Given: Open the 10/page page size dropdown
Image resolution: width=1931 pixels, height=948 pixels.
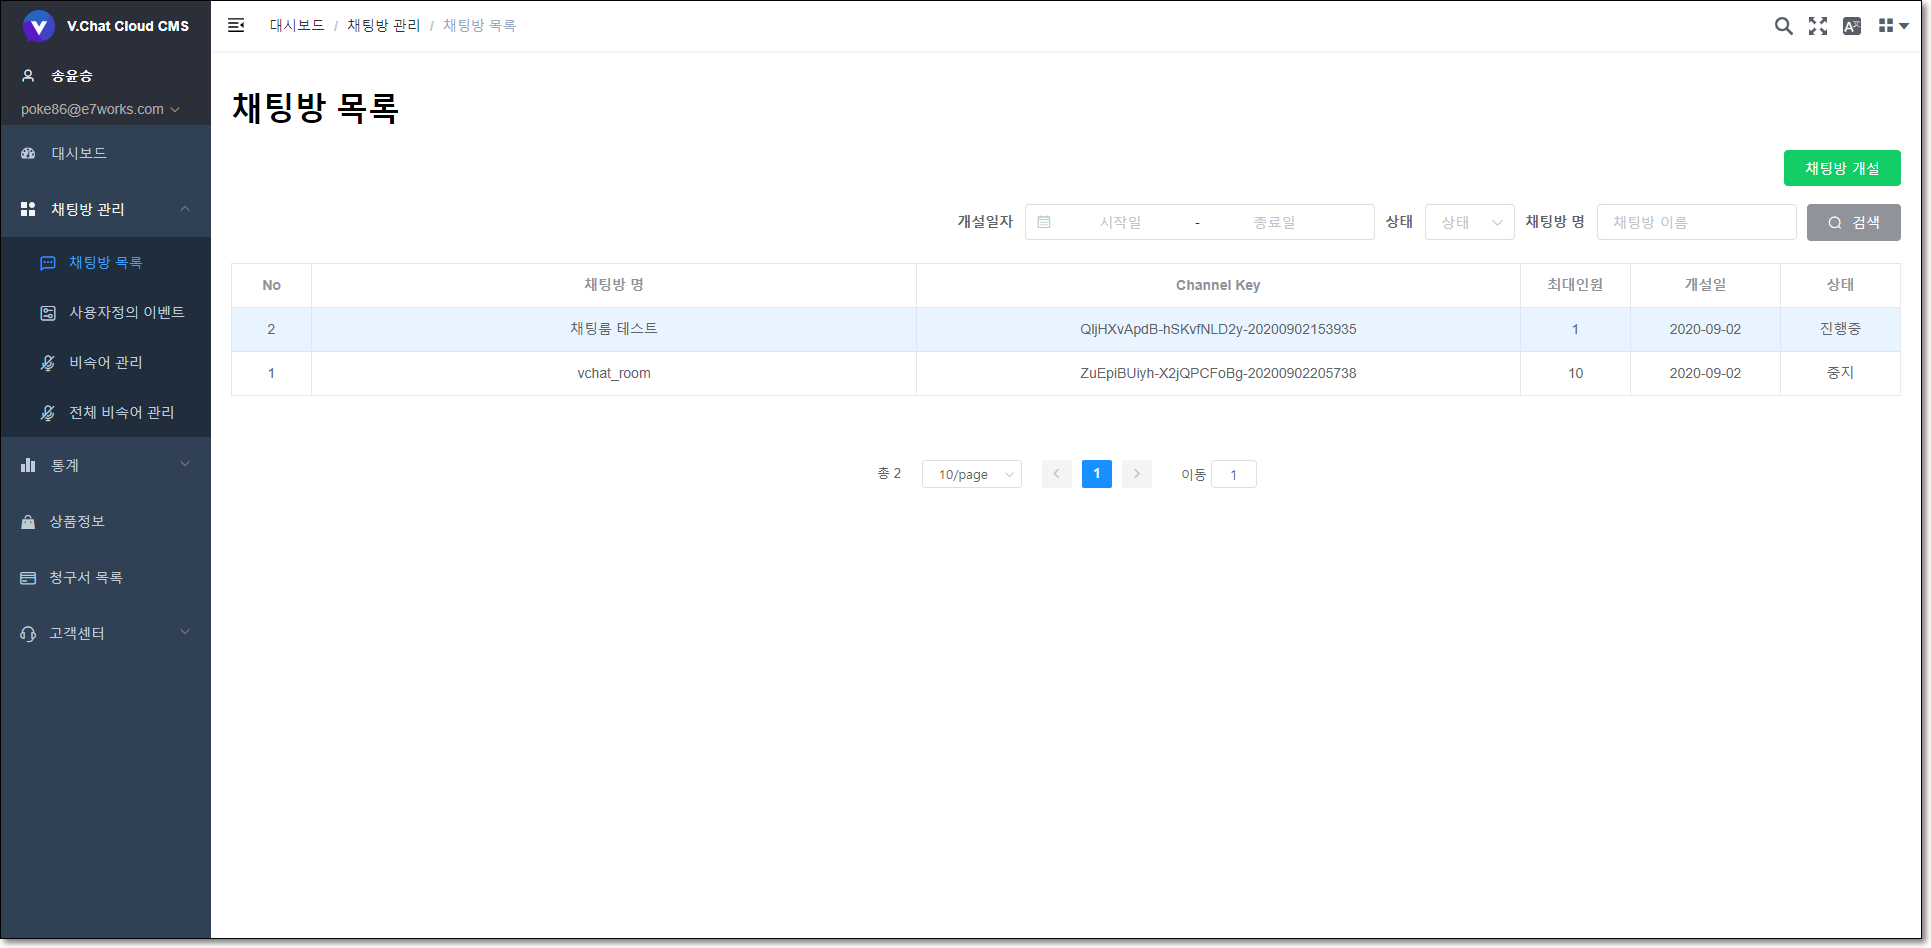Looking at the screenshot, I should point(972,474).
